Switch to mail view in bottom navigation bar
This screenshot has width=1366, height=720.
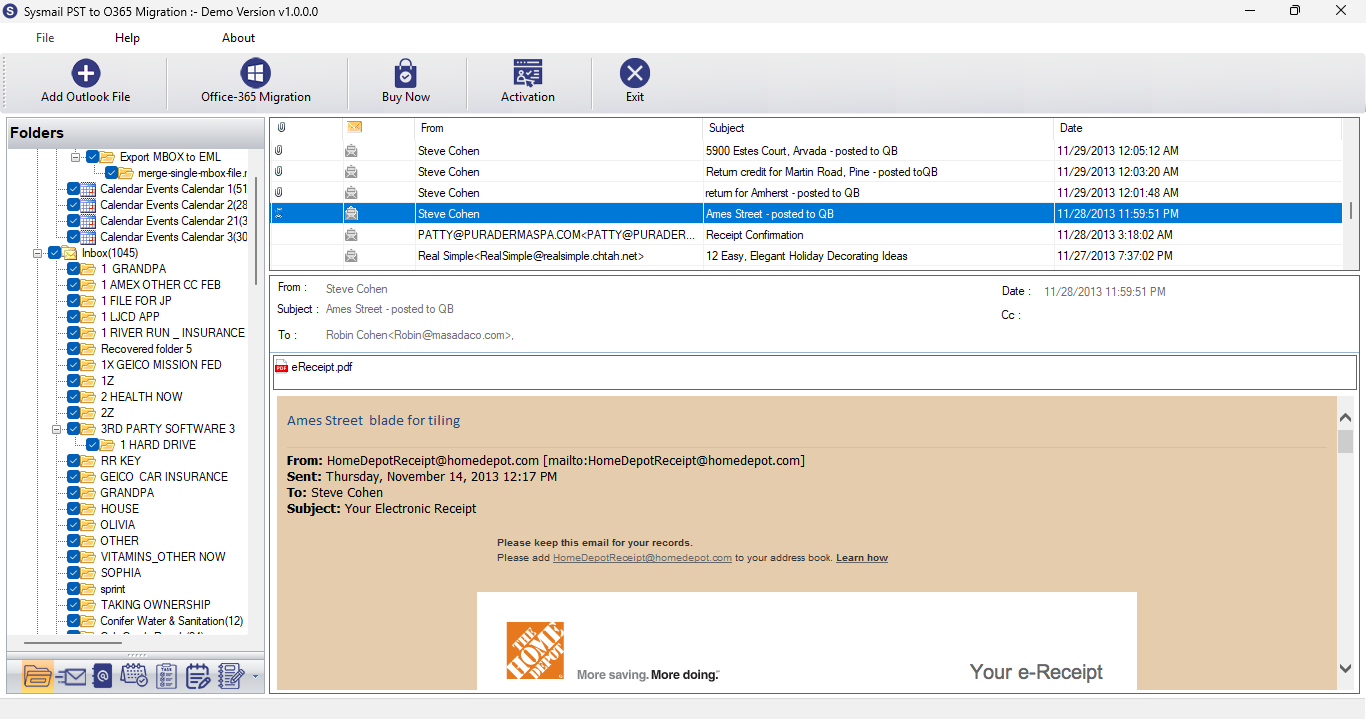(70, 676)
